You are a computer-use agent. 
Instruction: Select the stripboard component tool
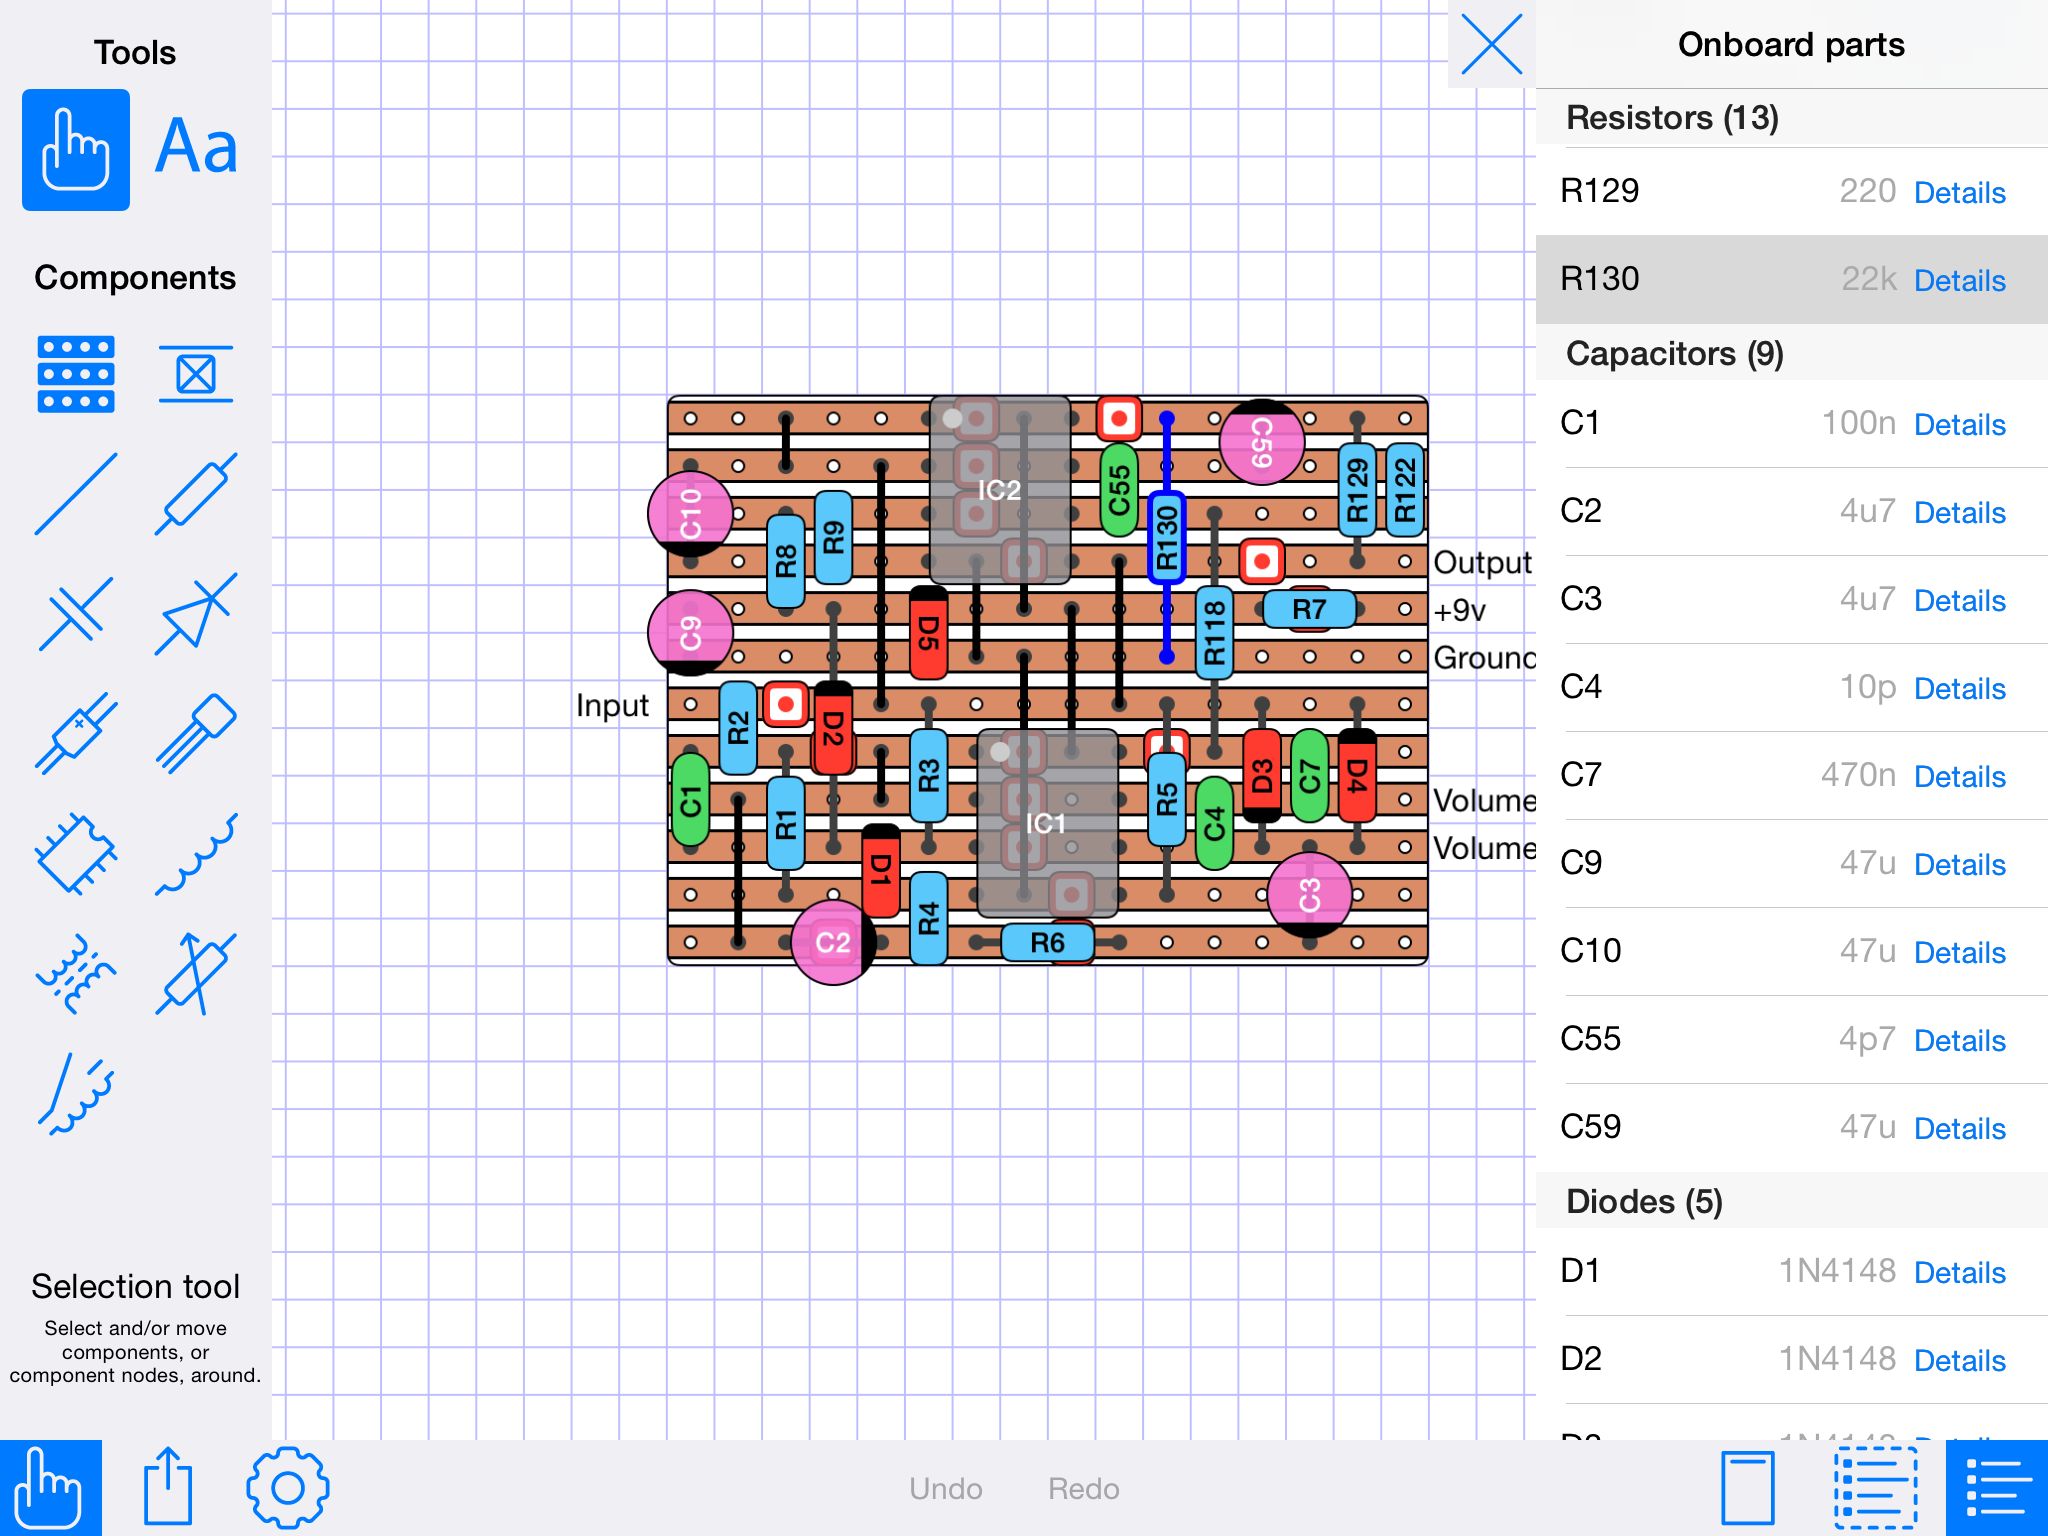click(x=75, y=375)
